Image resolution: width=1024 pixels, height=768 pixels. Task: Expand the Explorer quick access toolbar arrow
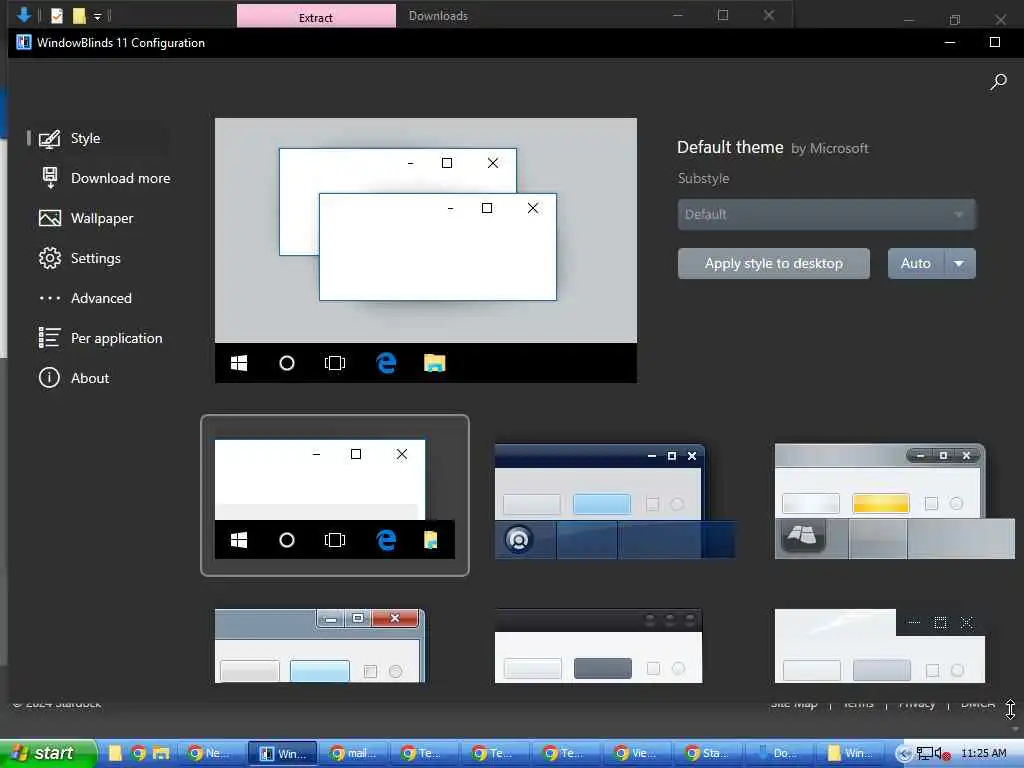[x=97, y=16]
